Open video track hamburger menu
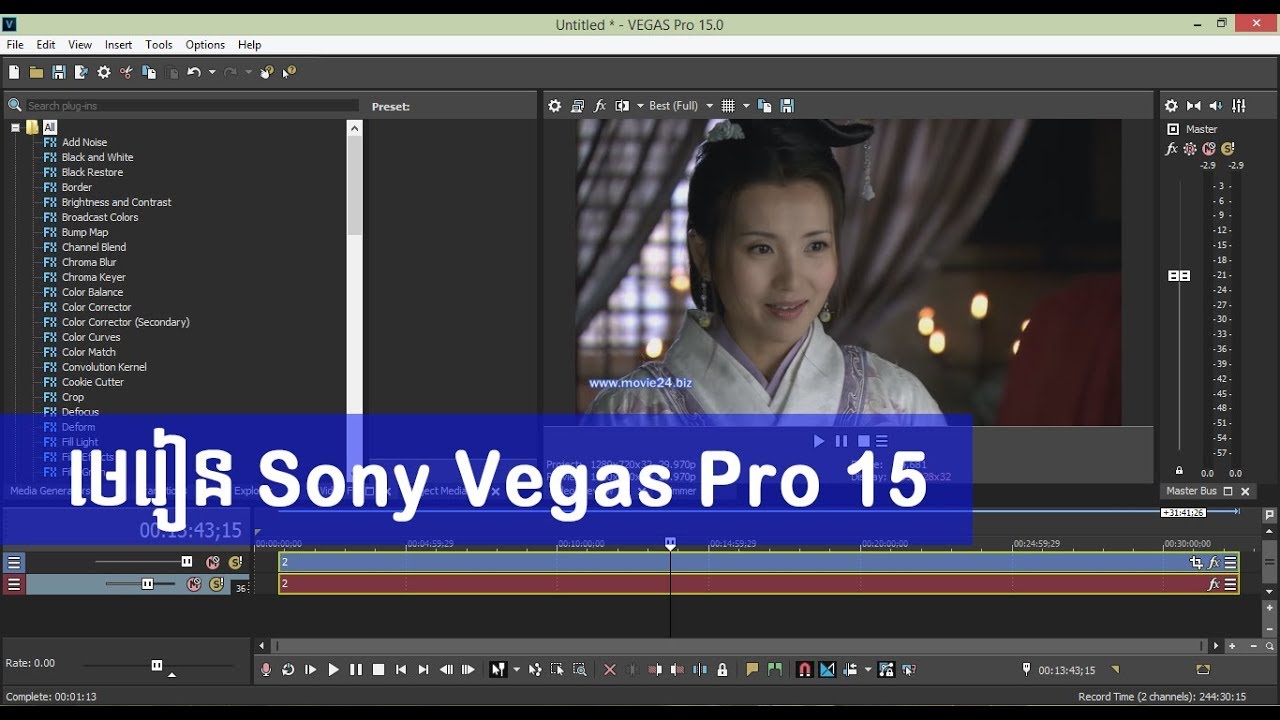1280x720 pixels. (x=13, y=562)
